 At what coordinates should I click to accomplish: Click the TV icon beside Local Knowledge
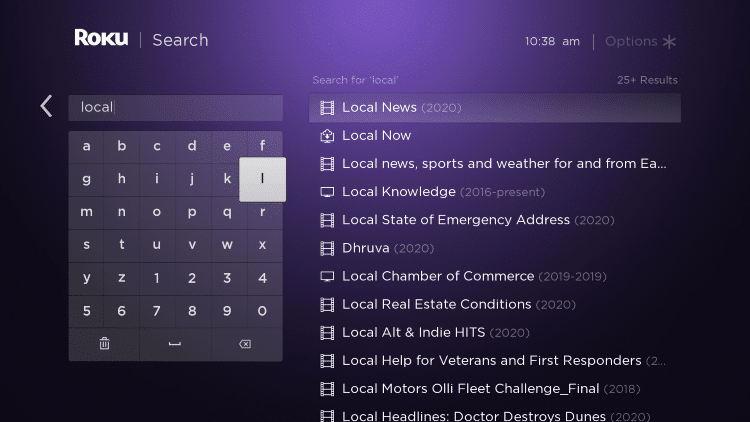(x=327, y=192)
